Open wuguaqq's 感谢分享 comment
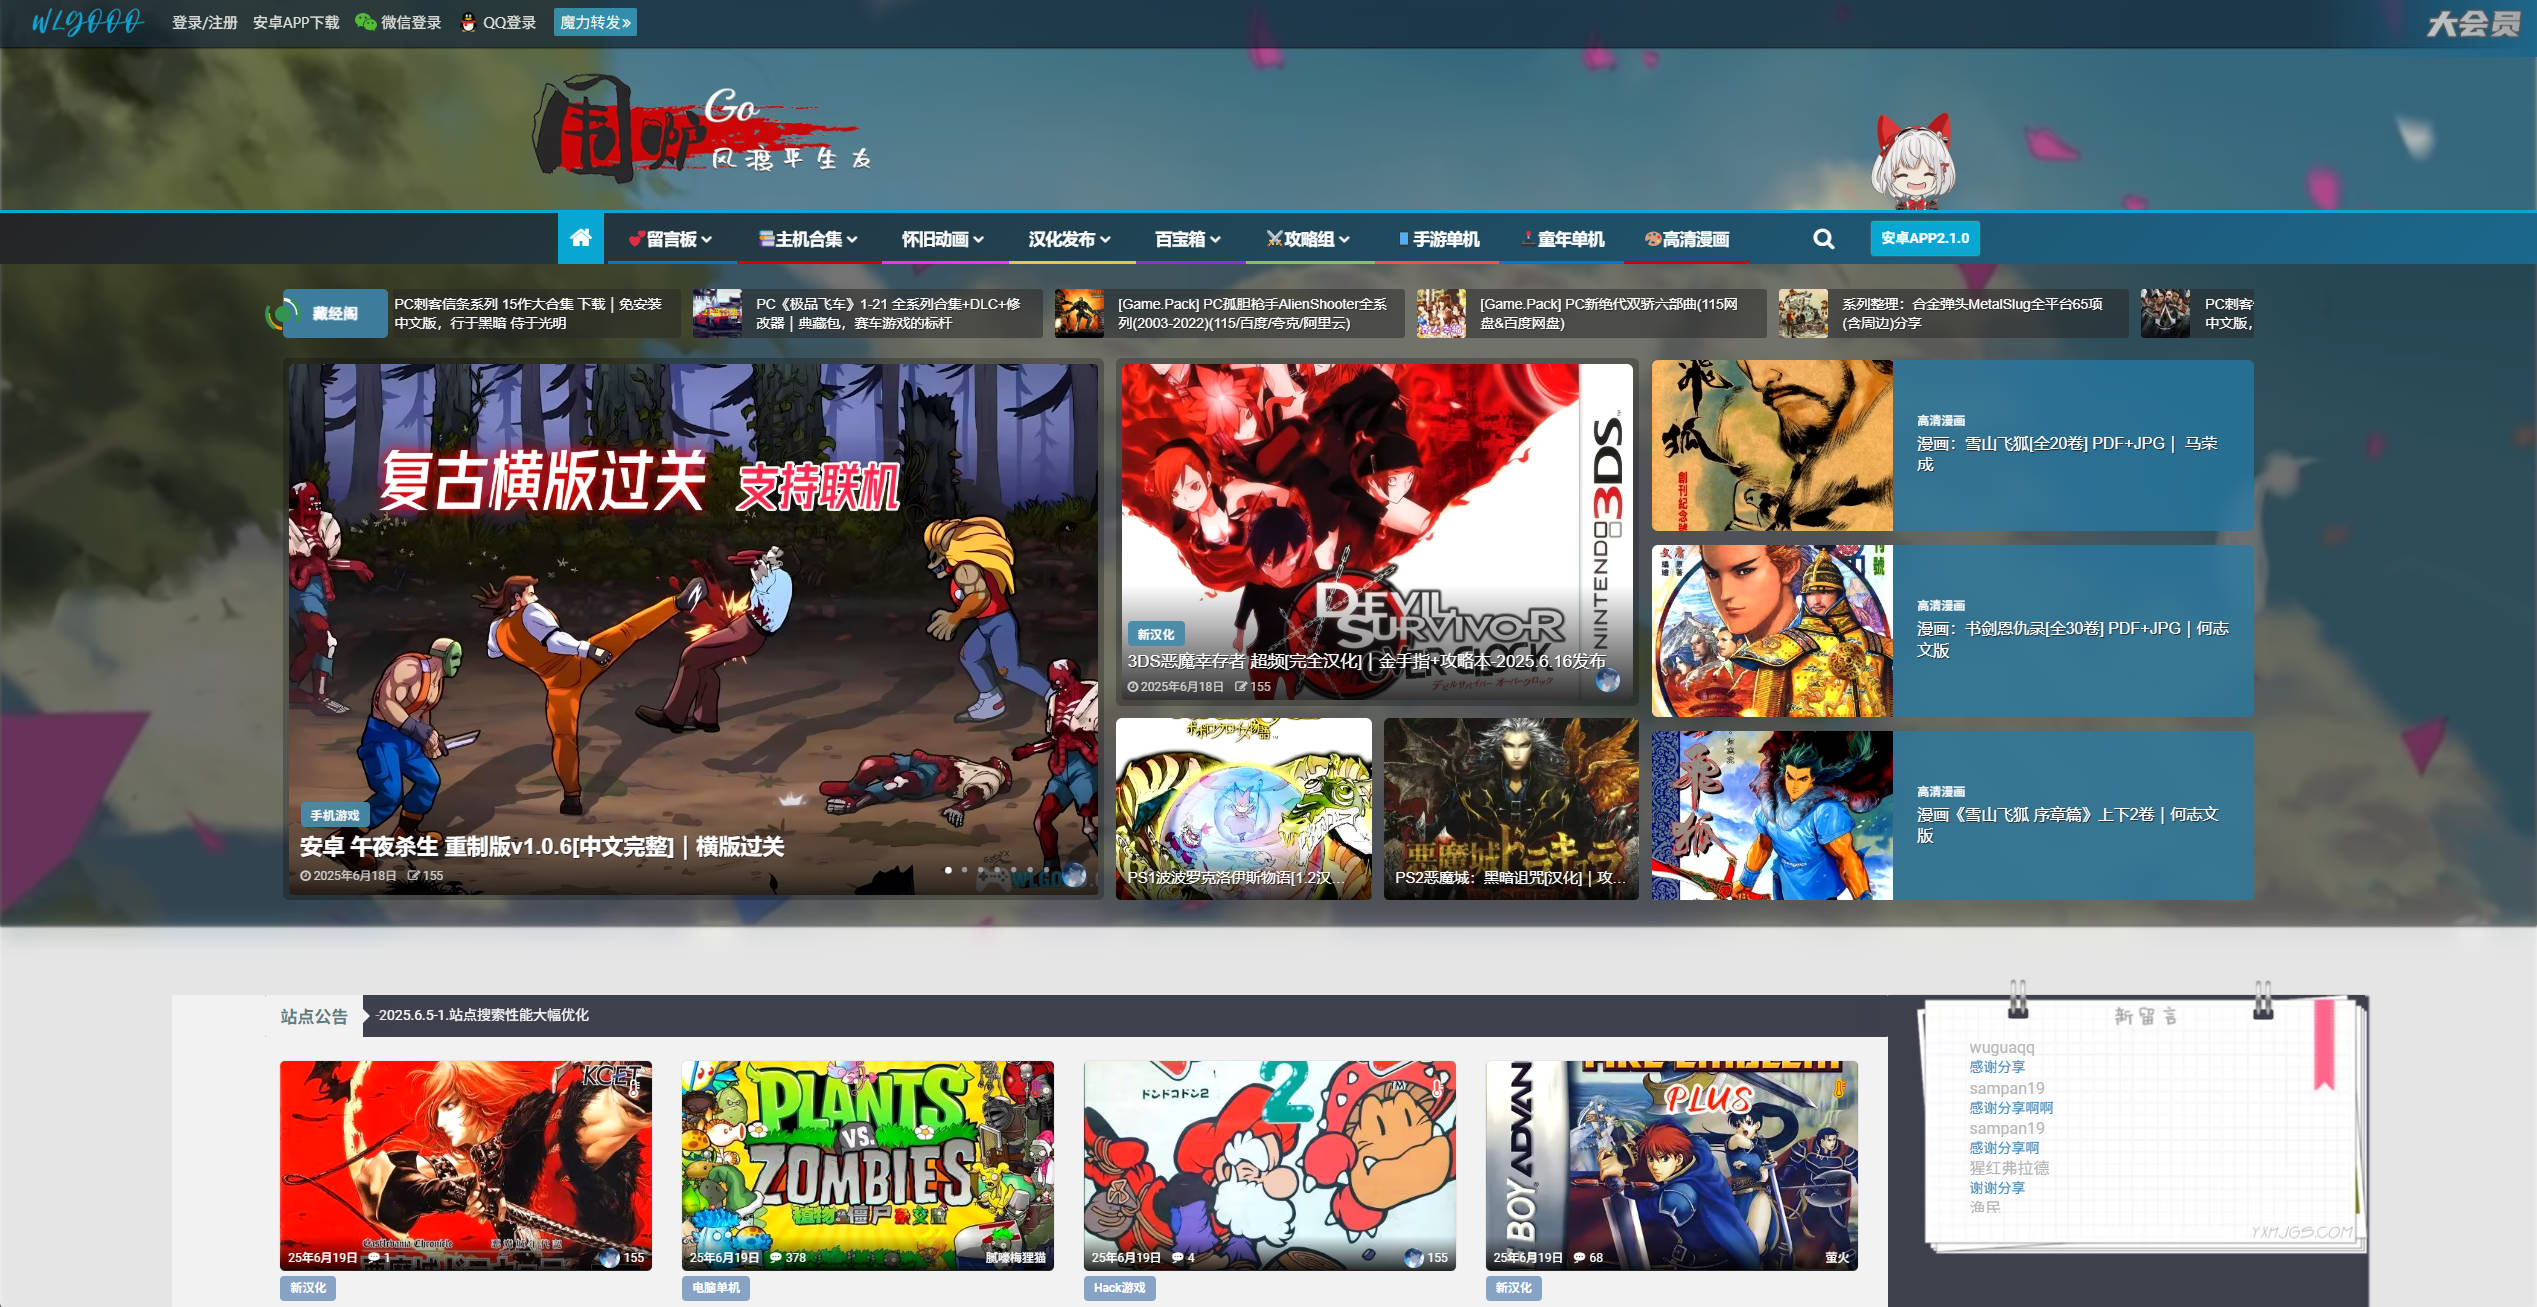This screenshot has height=1307, width=2537. point(1997,1067)
